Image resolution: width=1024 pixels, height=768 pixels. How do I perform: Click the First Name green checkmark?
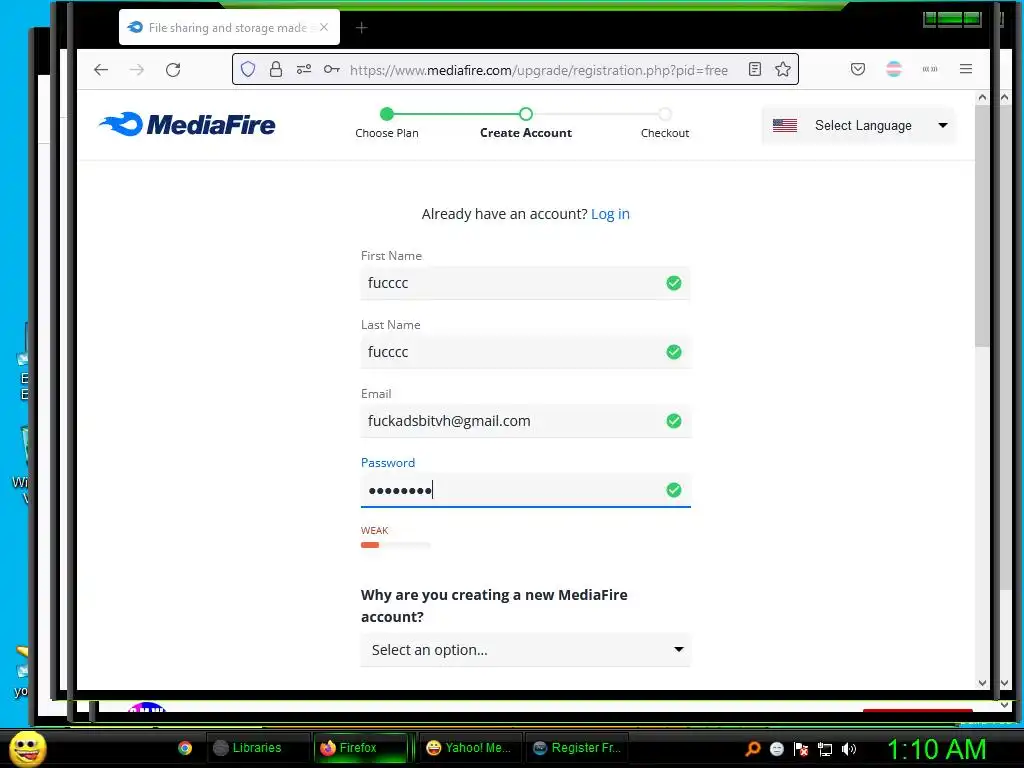673,283
